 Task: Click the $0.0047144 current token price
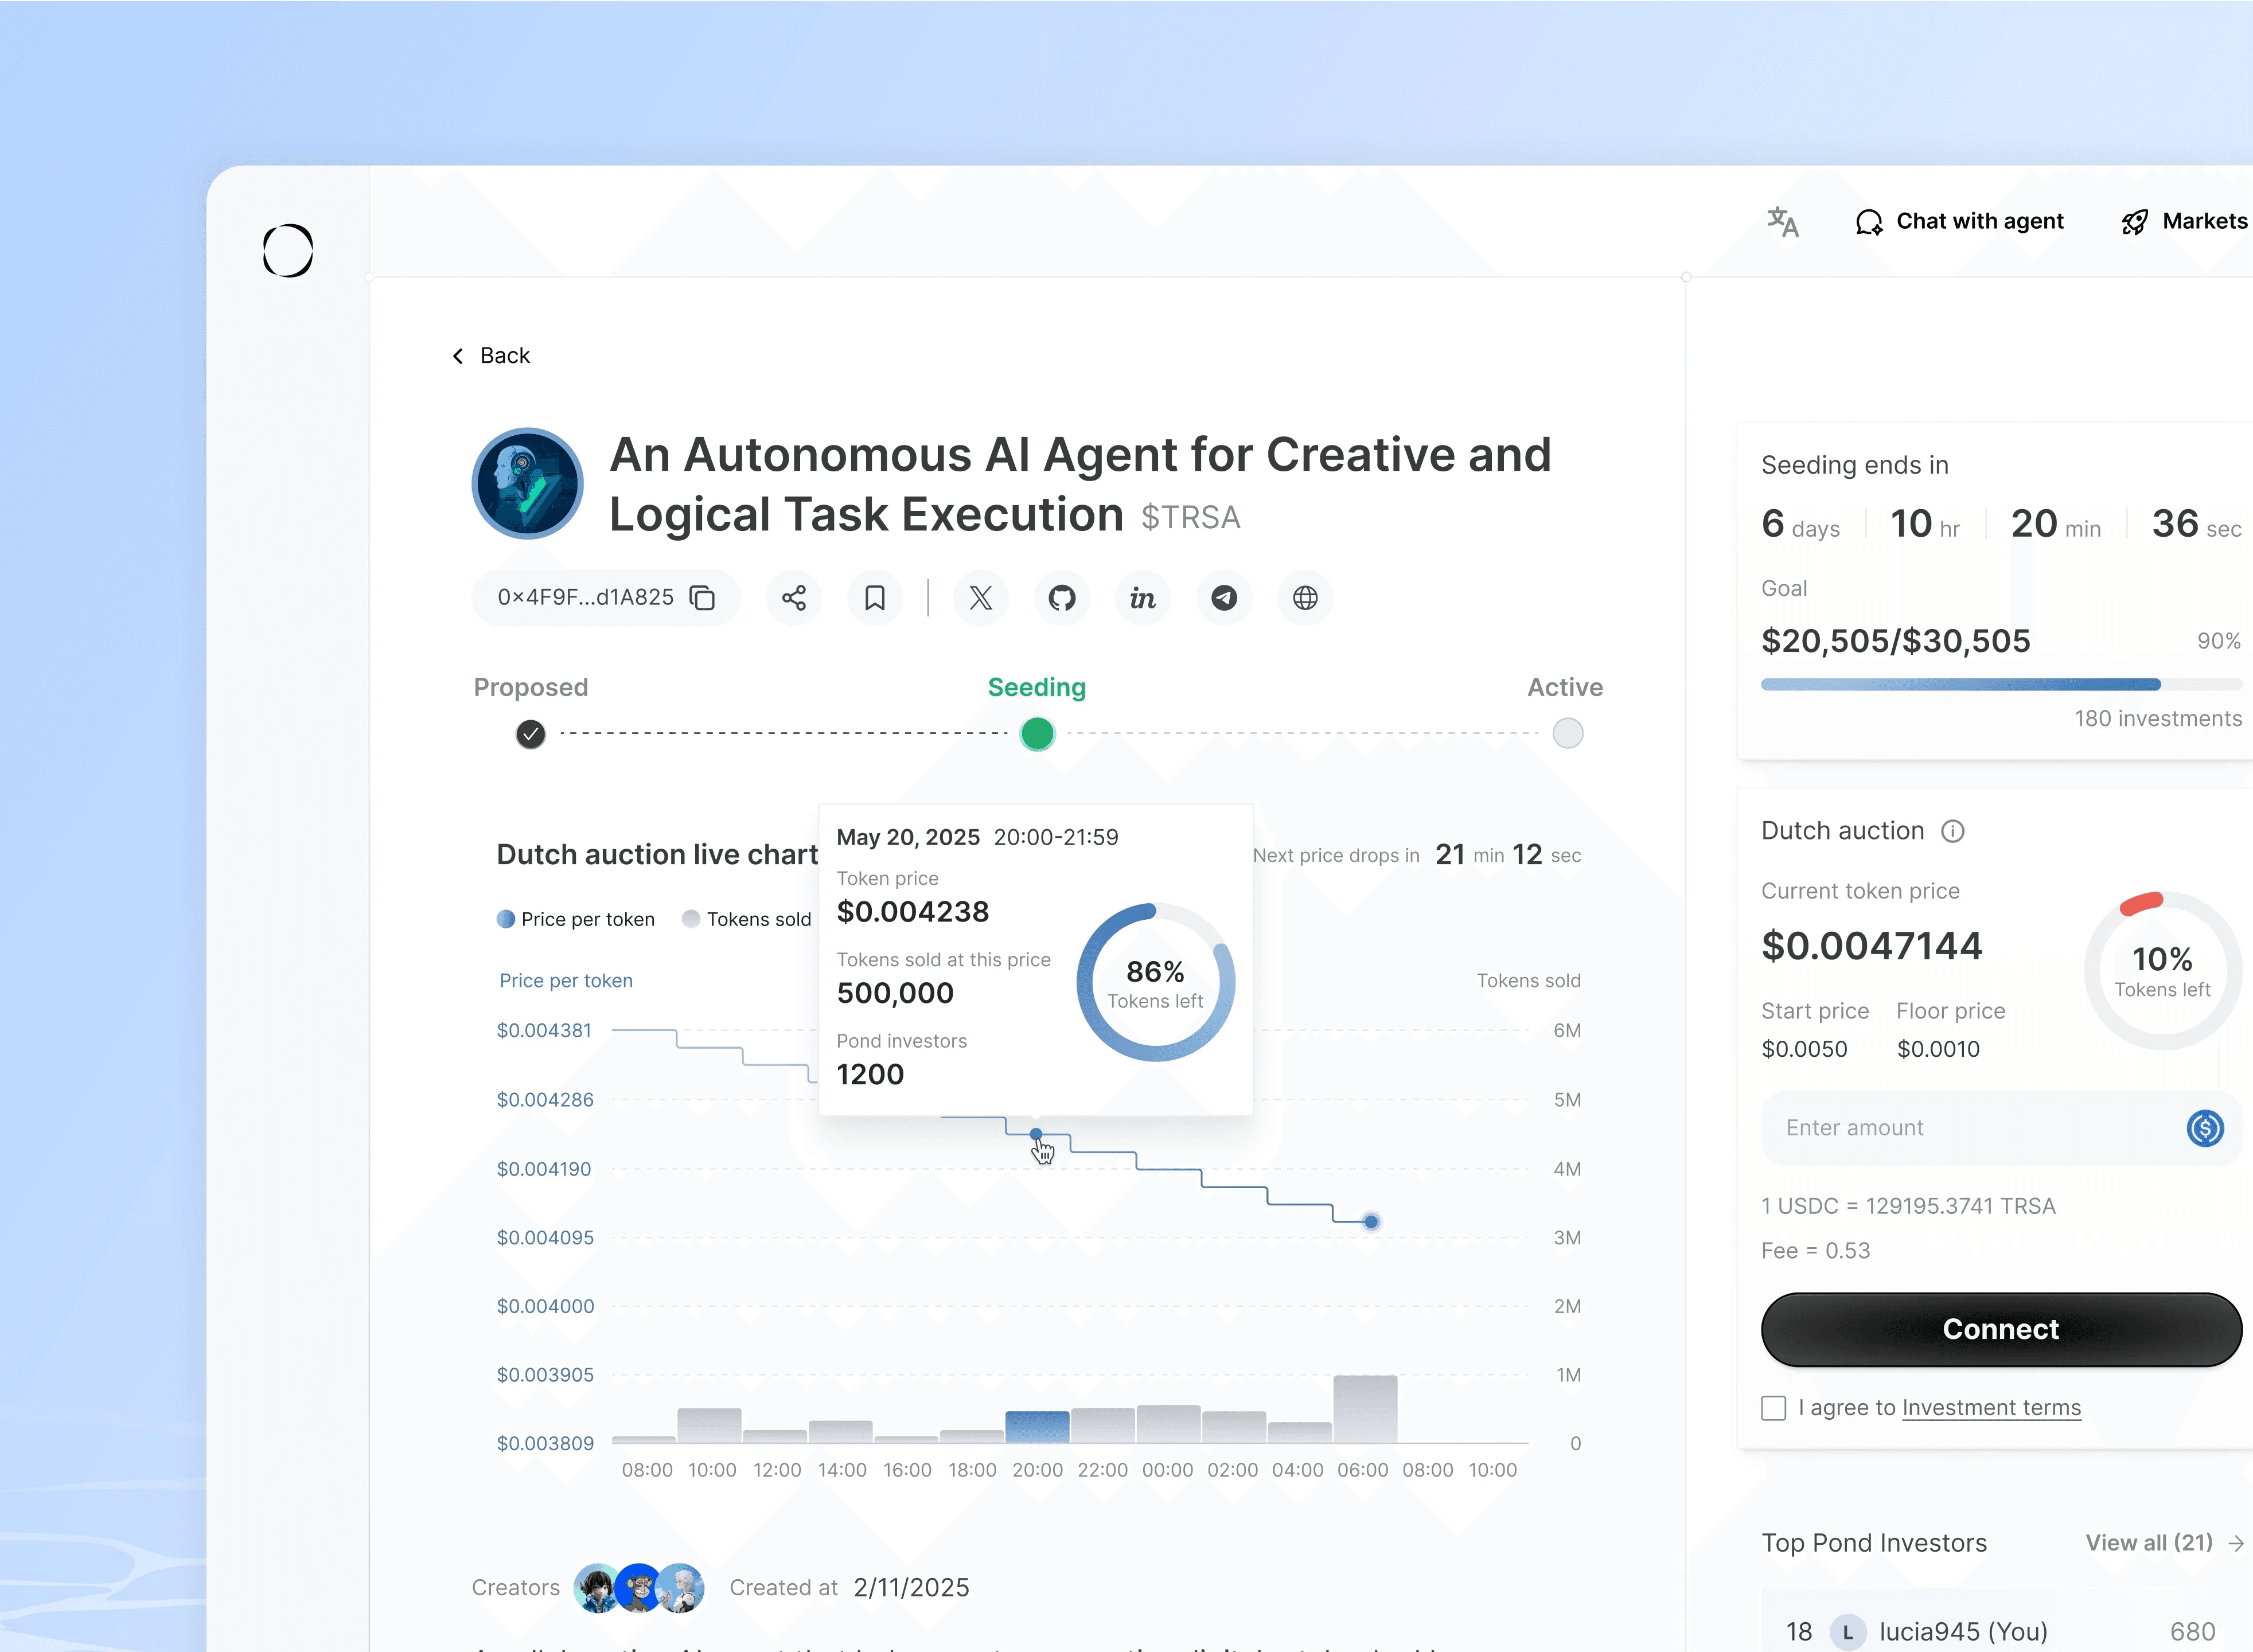(1872, 946)
